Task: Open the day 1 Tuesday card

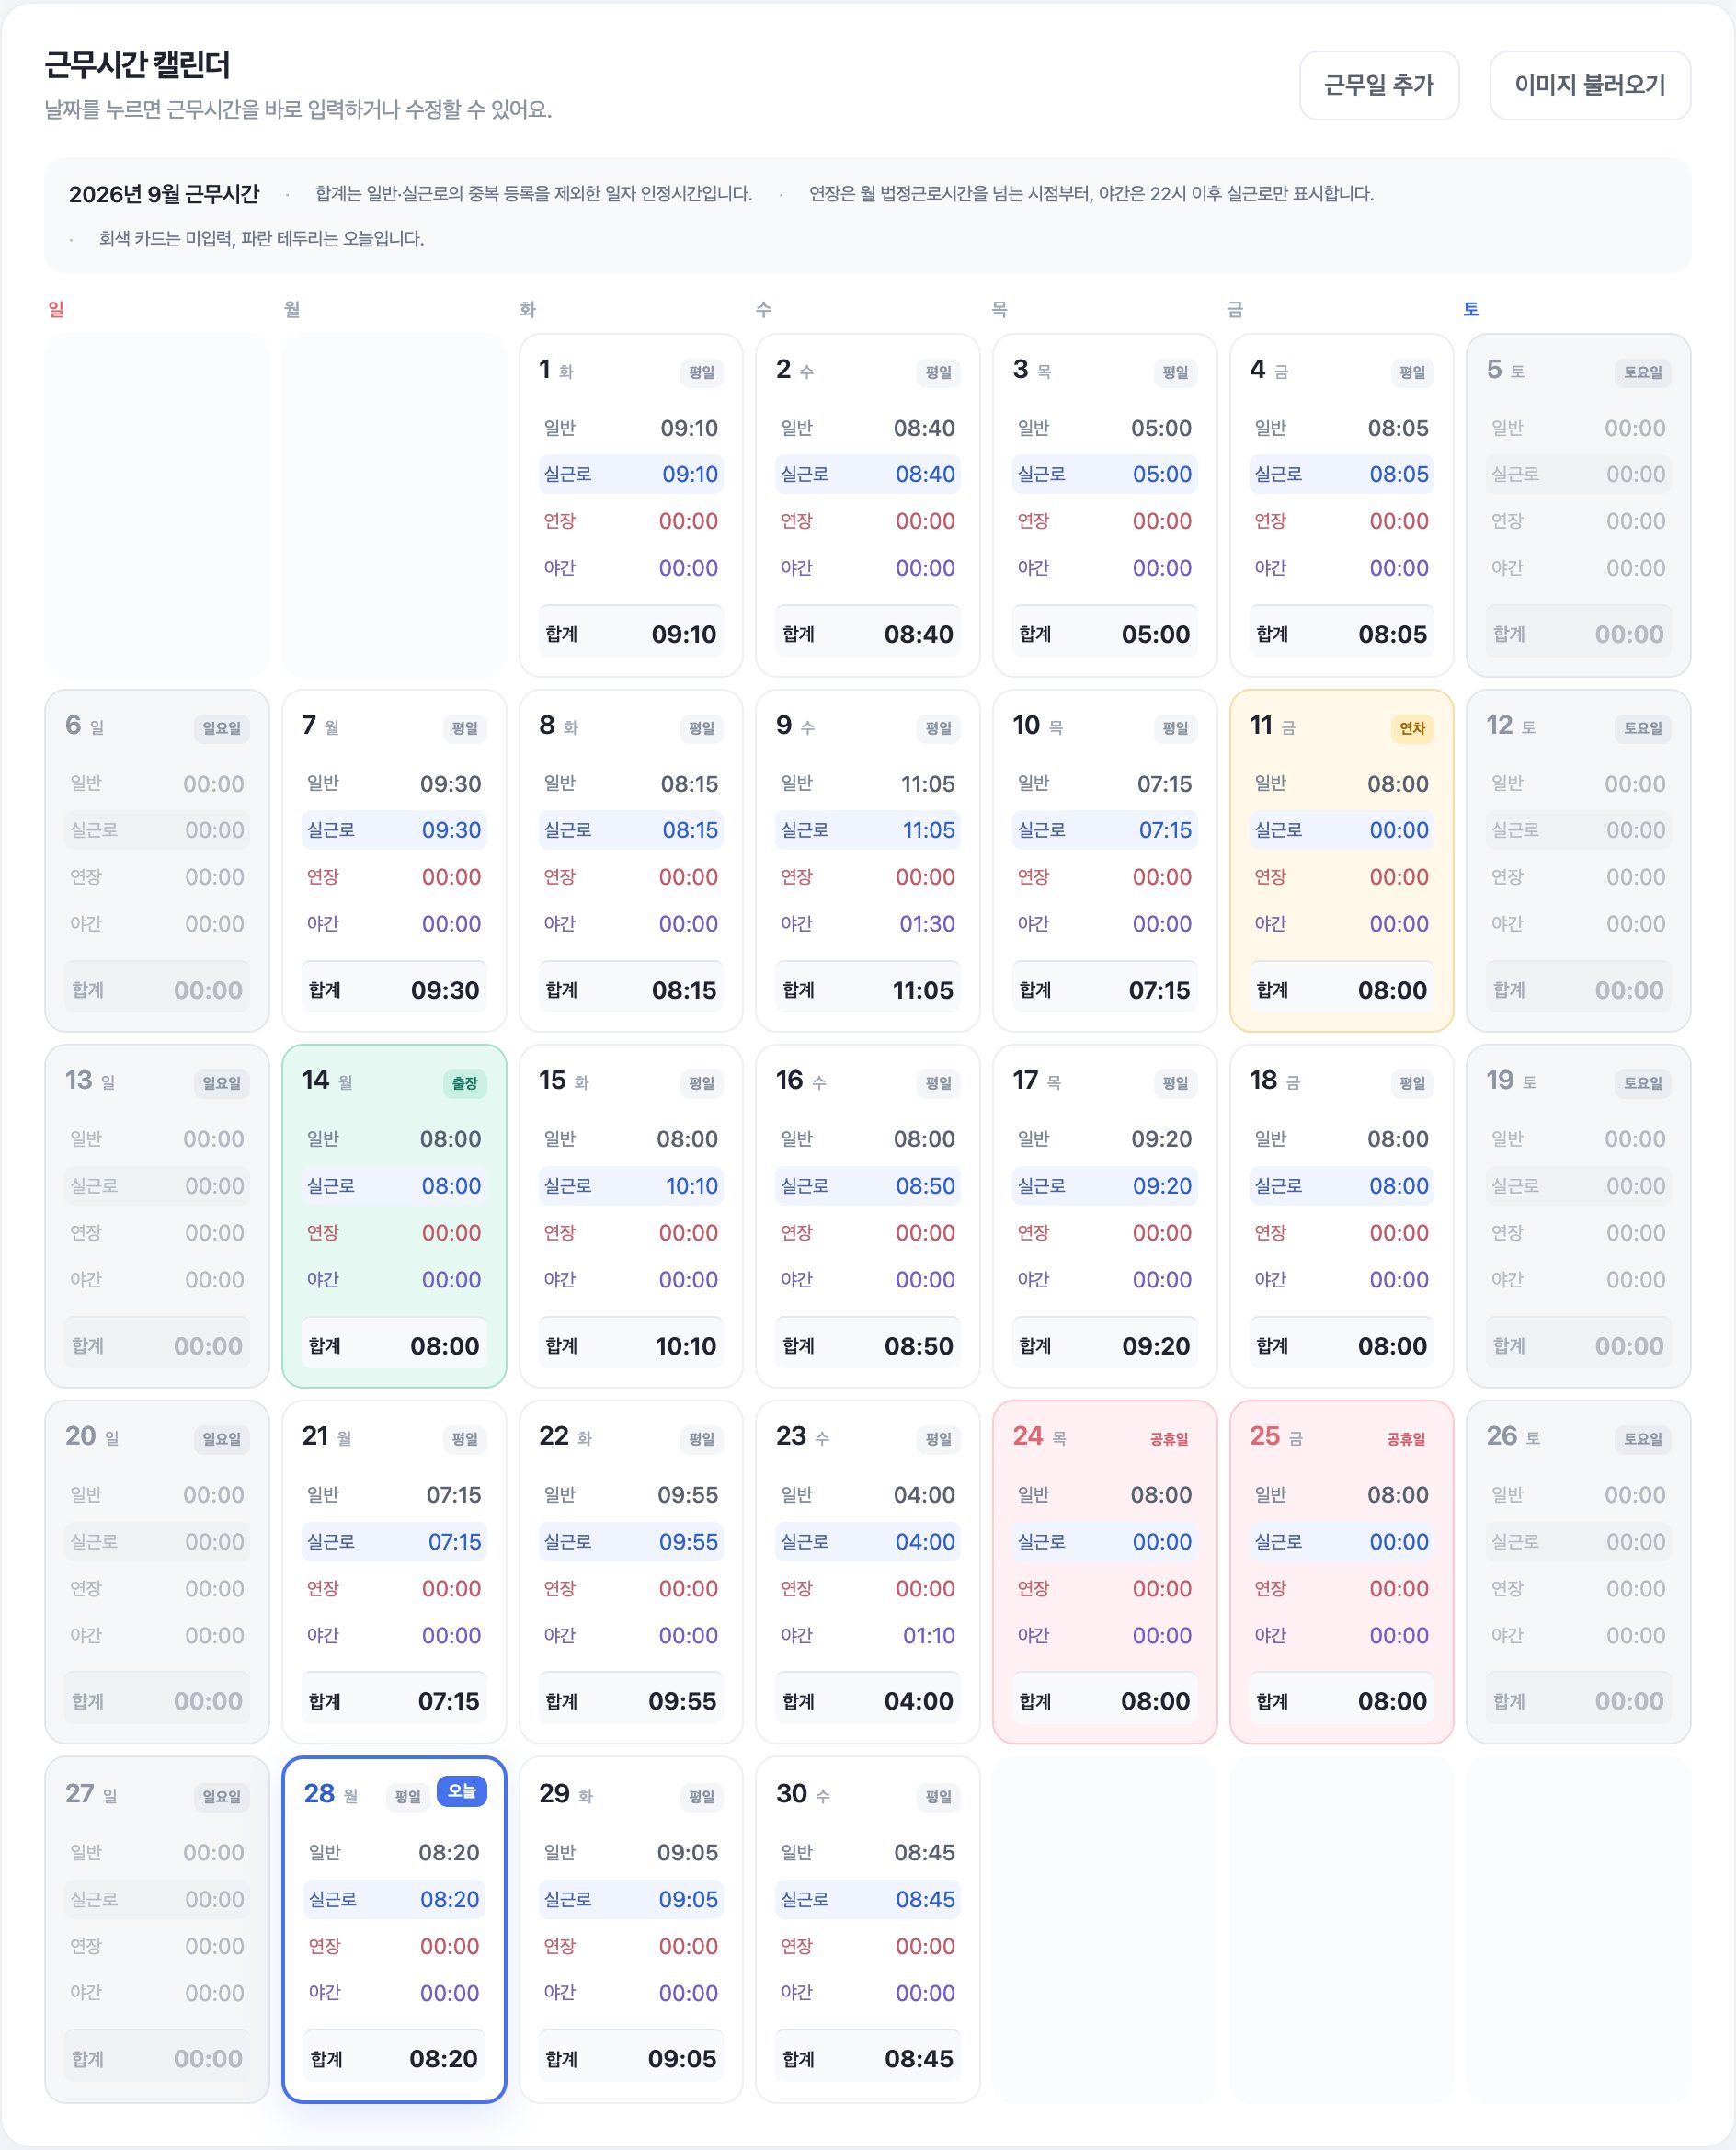Action: coord(631,505)
